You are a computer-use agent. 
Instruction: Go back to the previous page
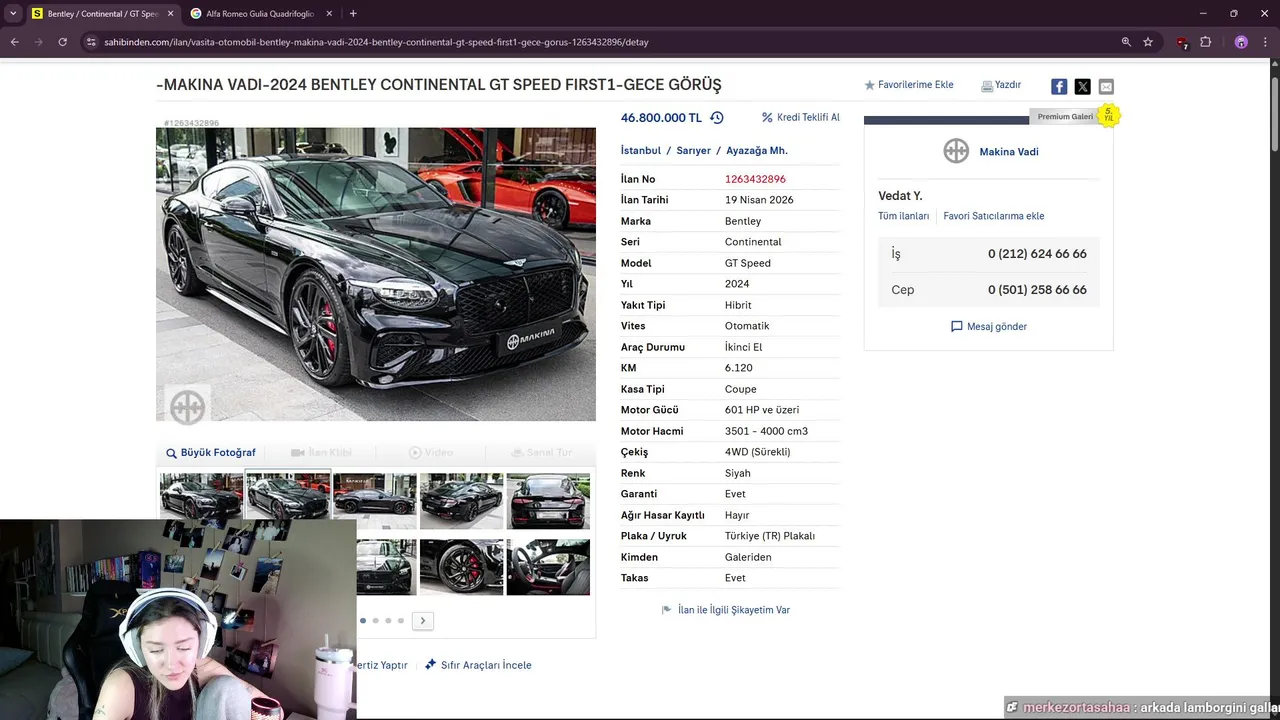pos(14,42)
